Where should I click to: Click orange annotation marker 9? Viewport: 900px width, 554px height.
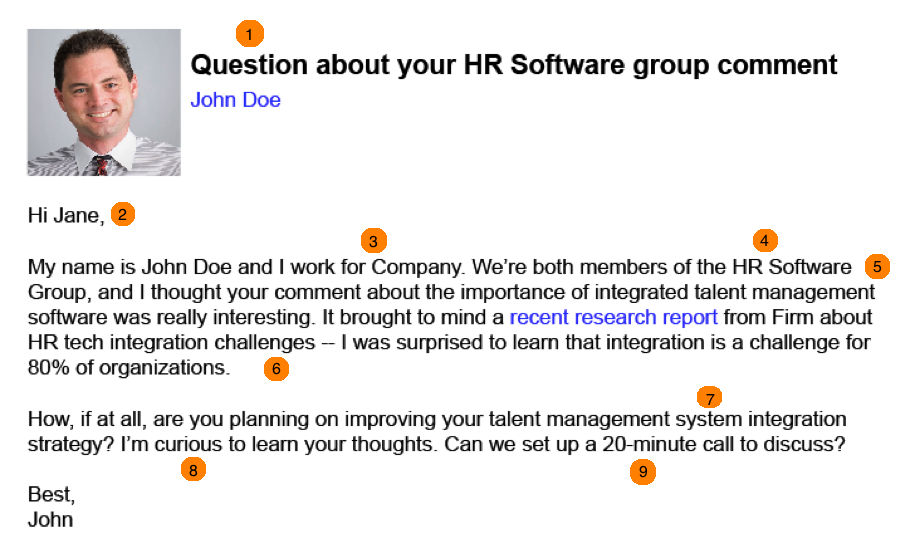(643, 471)
